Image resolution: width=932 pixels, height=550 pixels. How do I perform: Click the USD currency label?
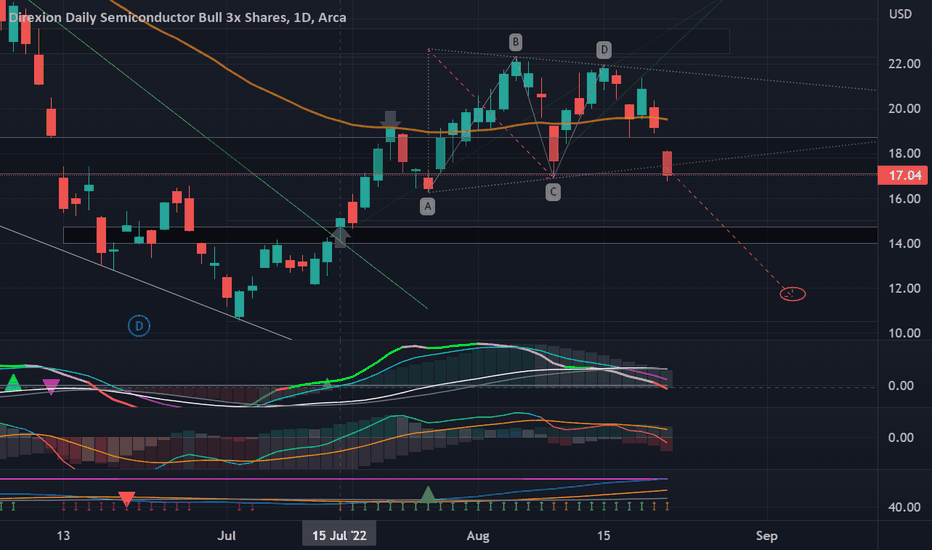900,14
